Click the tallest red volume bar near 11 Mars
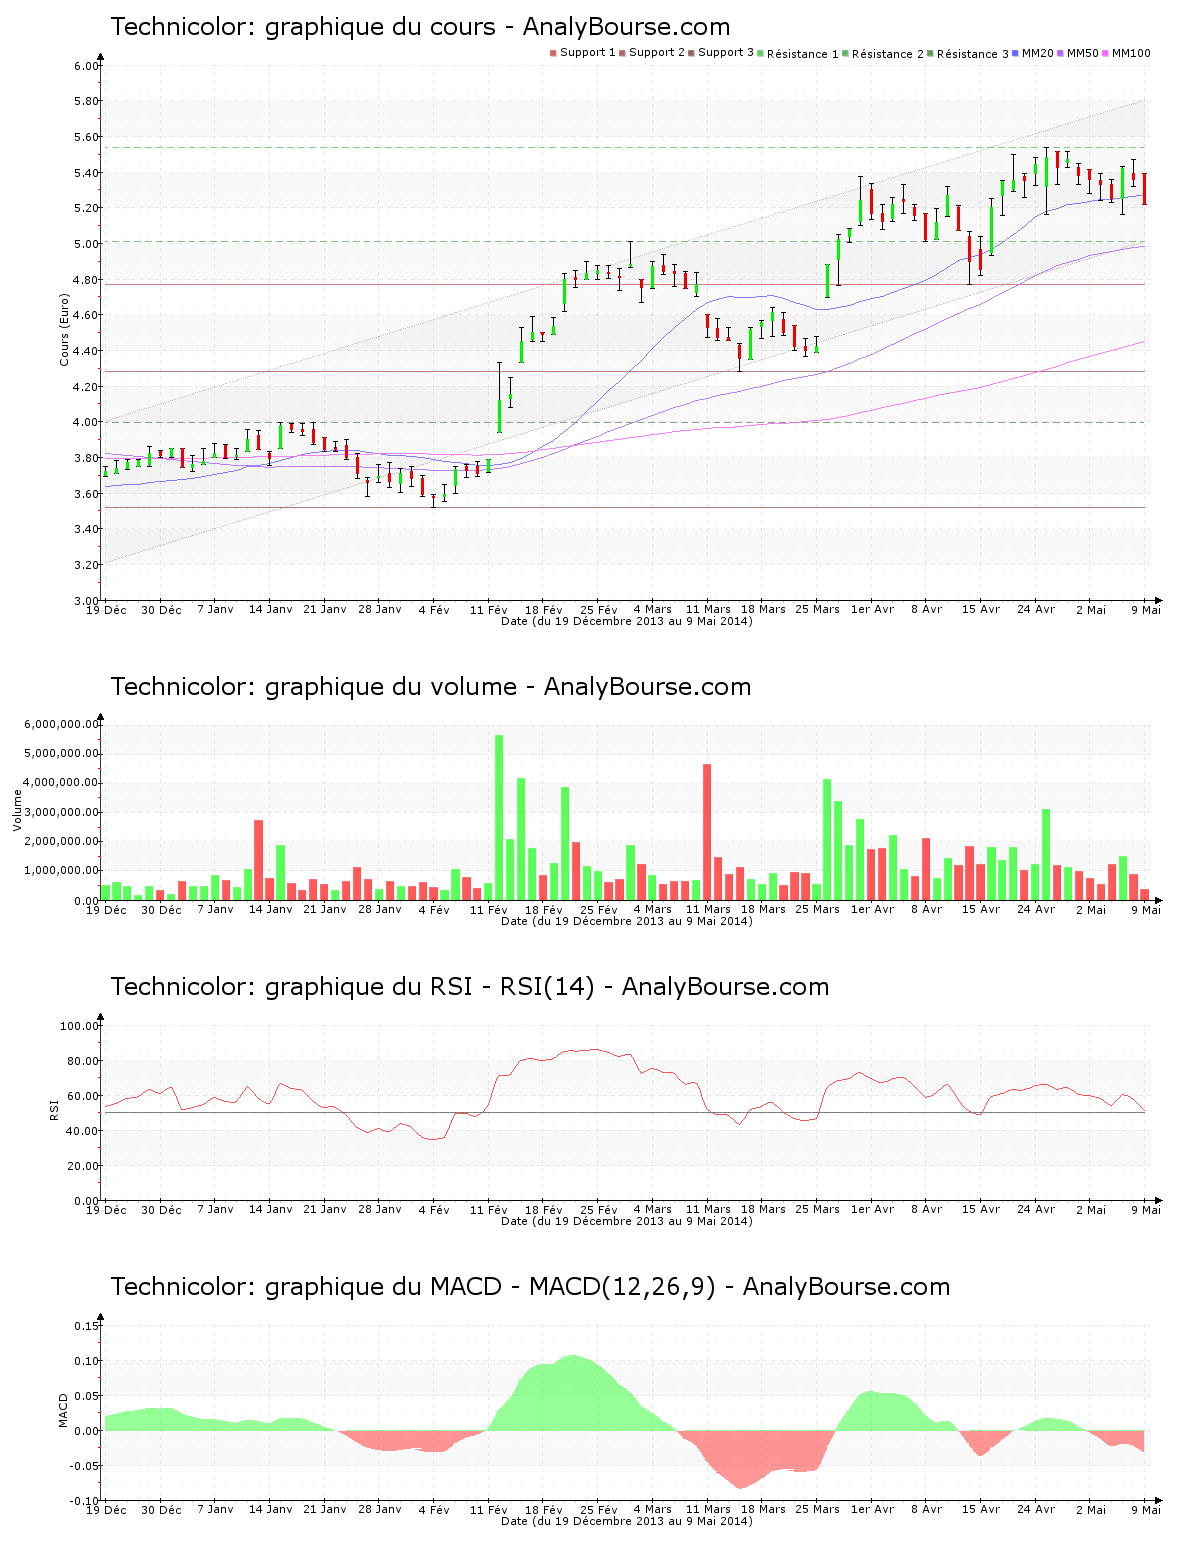 [707, 832]
